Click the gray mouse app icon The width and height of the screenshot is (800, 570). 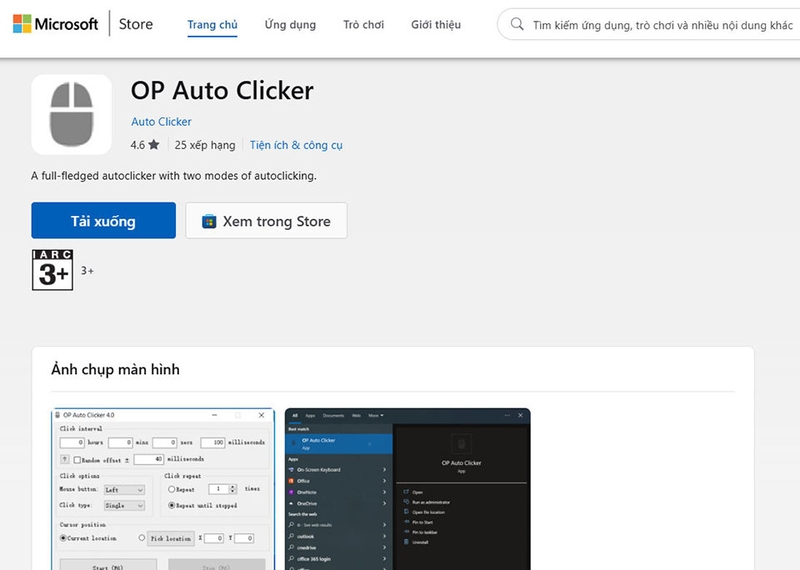tap(71, 114)
